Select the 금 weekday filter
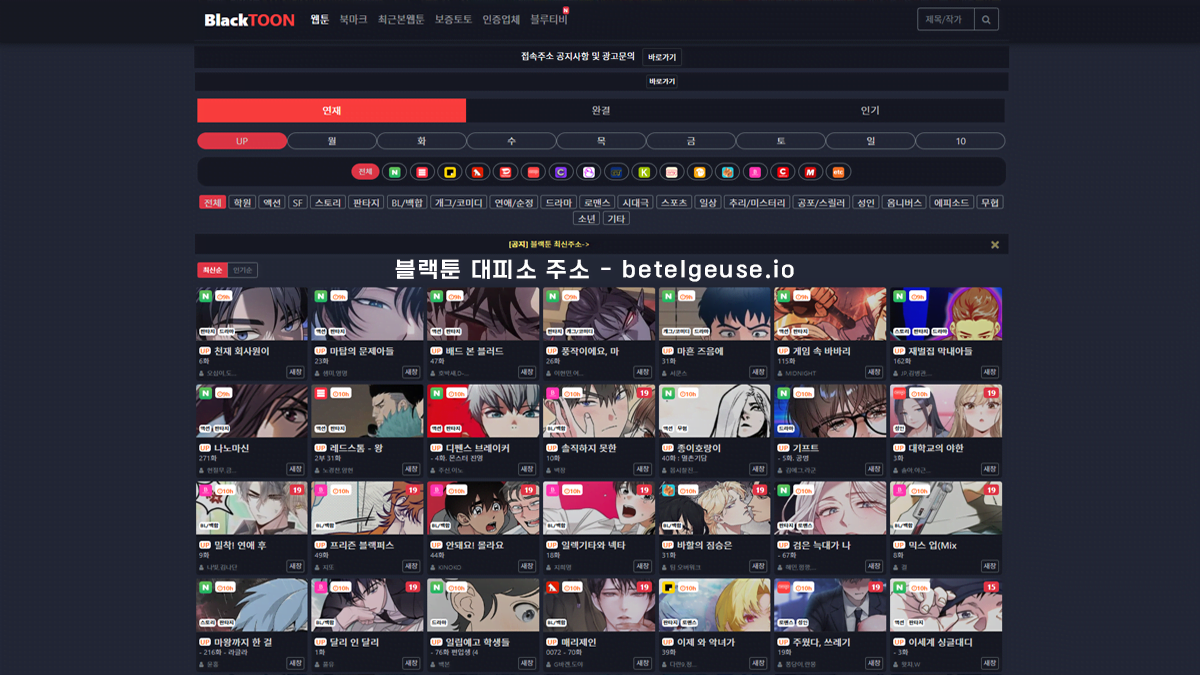 (691, 141)
